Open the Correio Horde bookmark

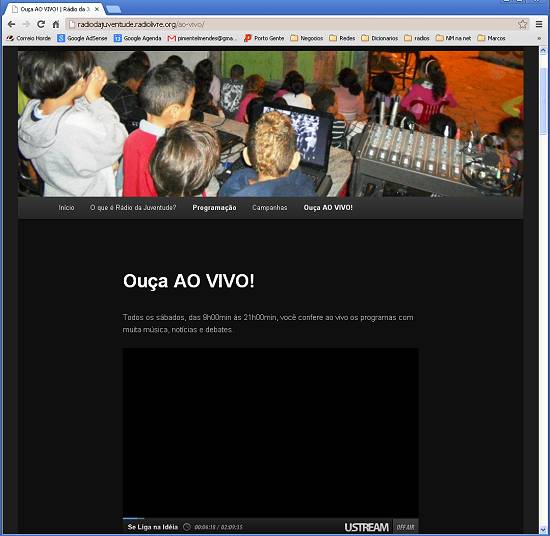[x=28, y=38]
